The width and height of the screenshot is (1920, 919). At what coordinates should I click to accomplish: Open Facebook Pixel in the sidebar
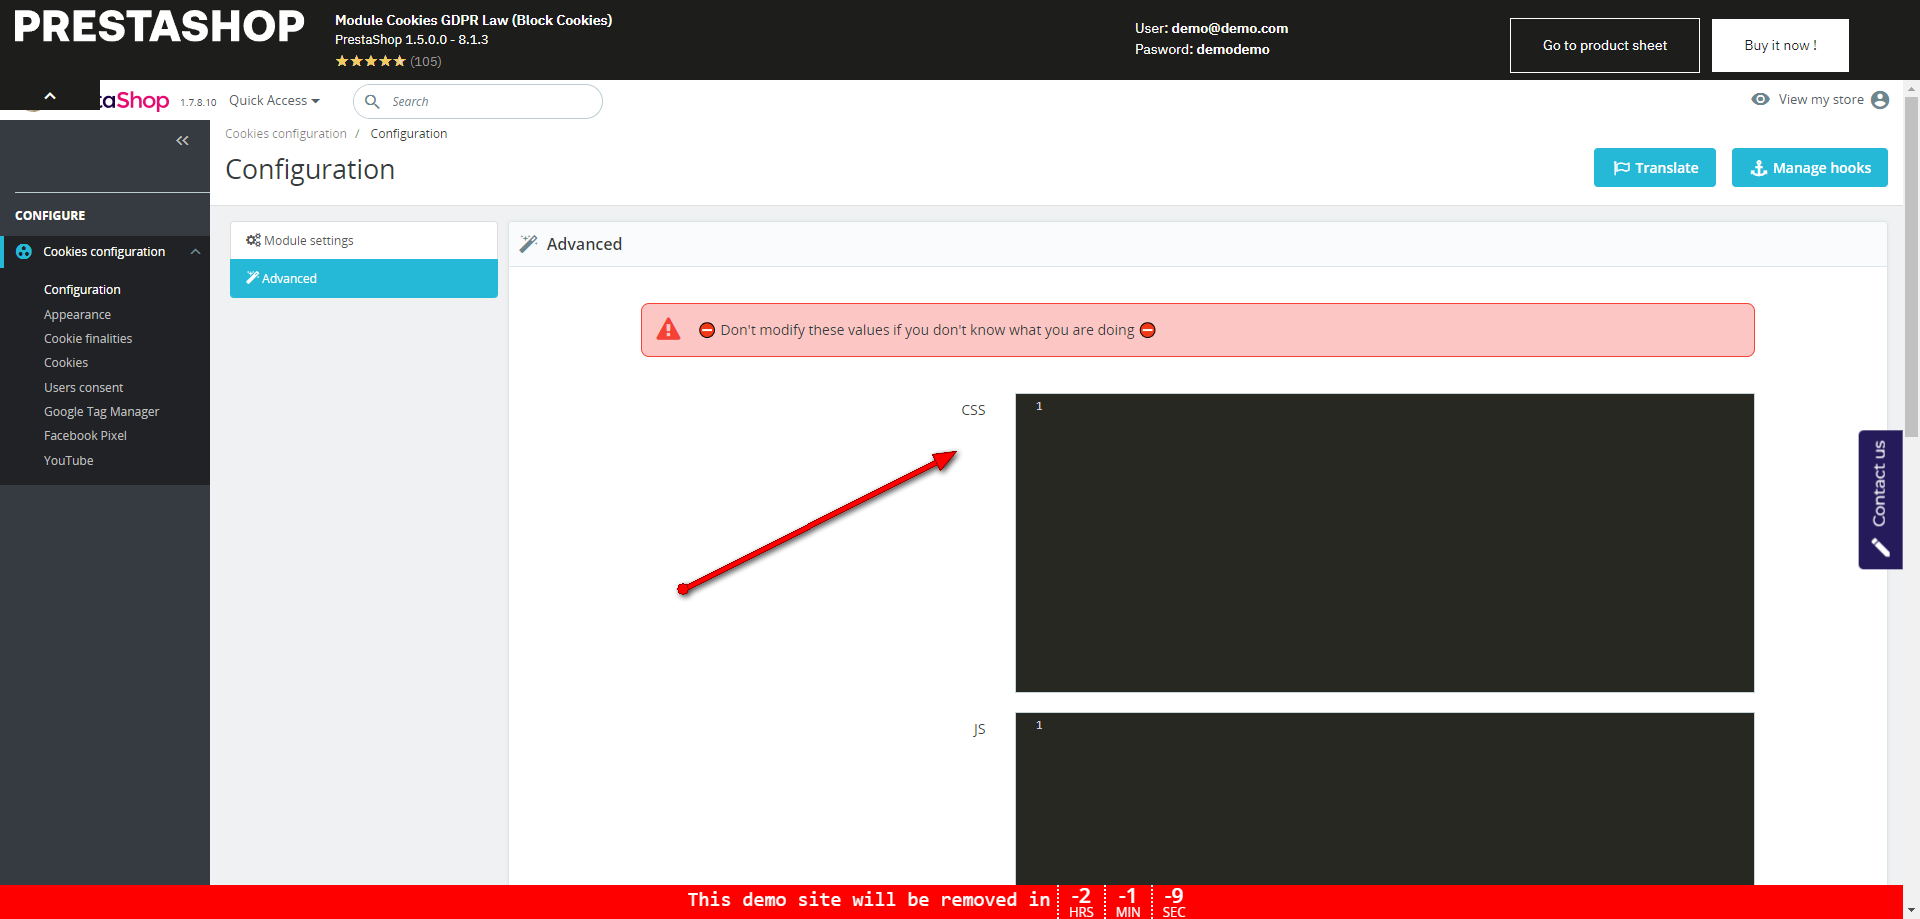coord(85,436)
